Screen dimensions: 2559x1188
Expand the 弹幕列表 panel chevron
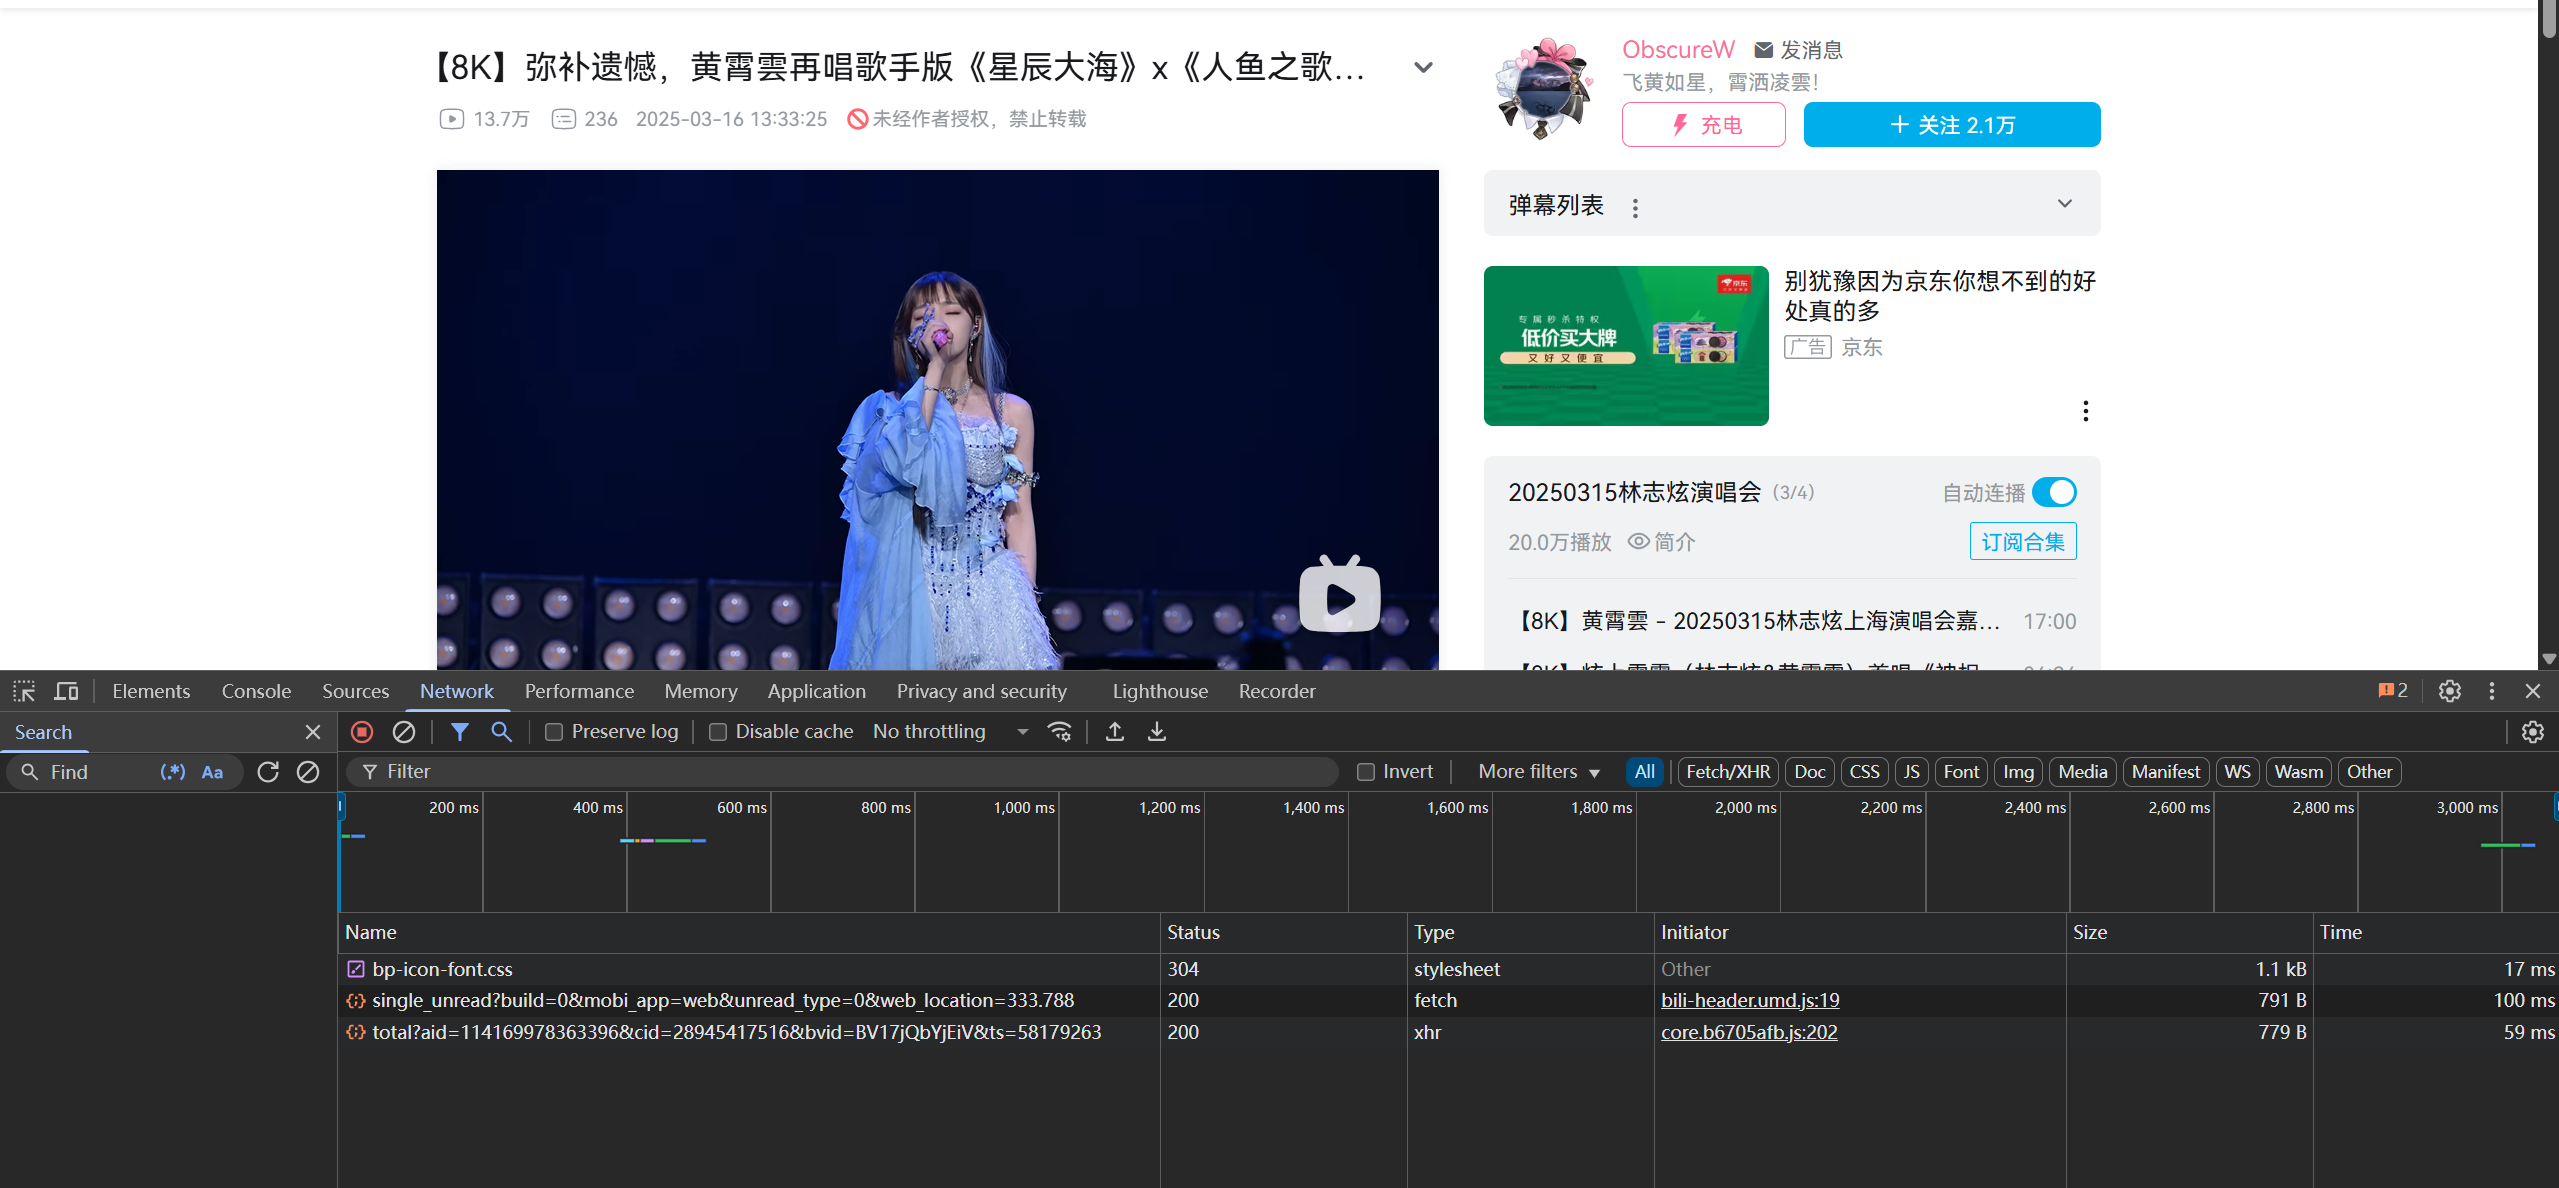click(2064, 204)
